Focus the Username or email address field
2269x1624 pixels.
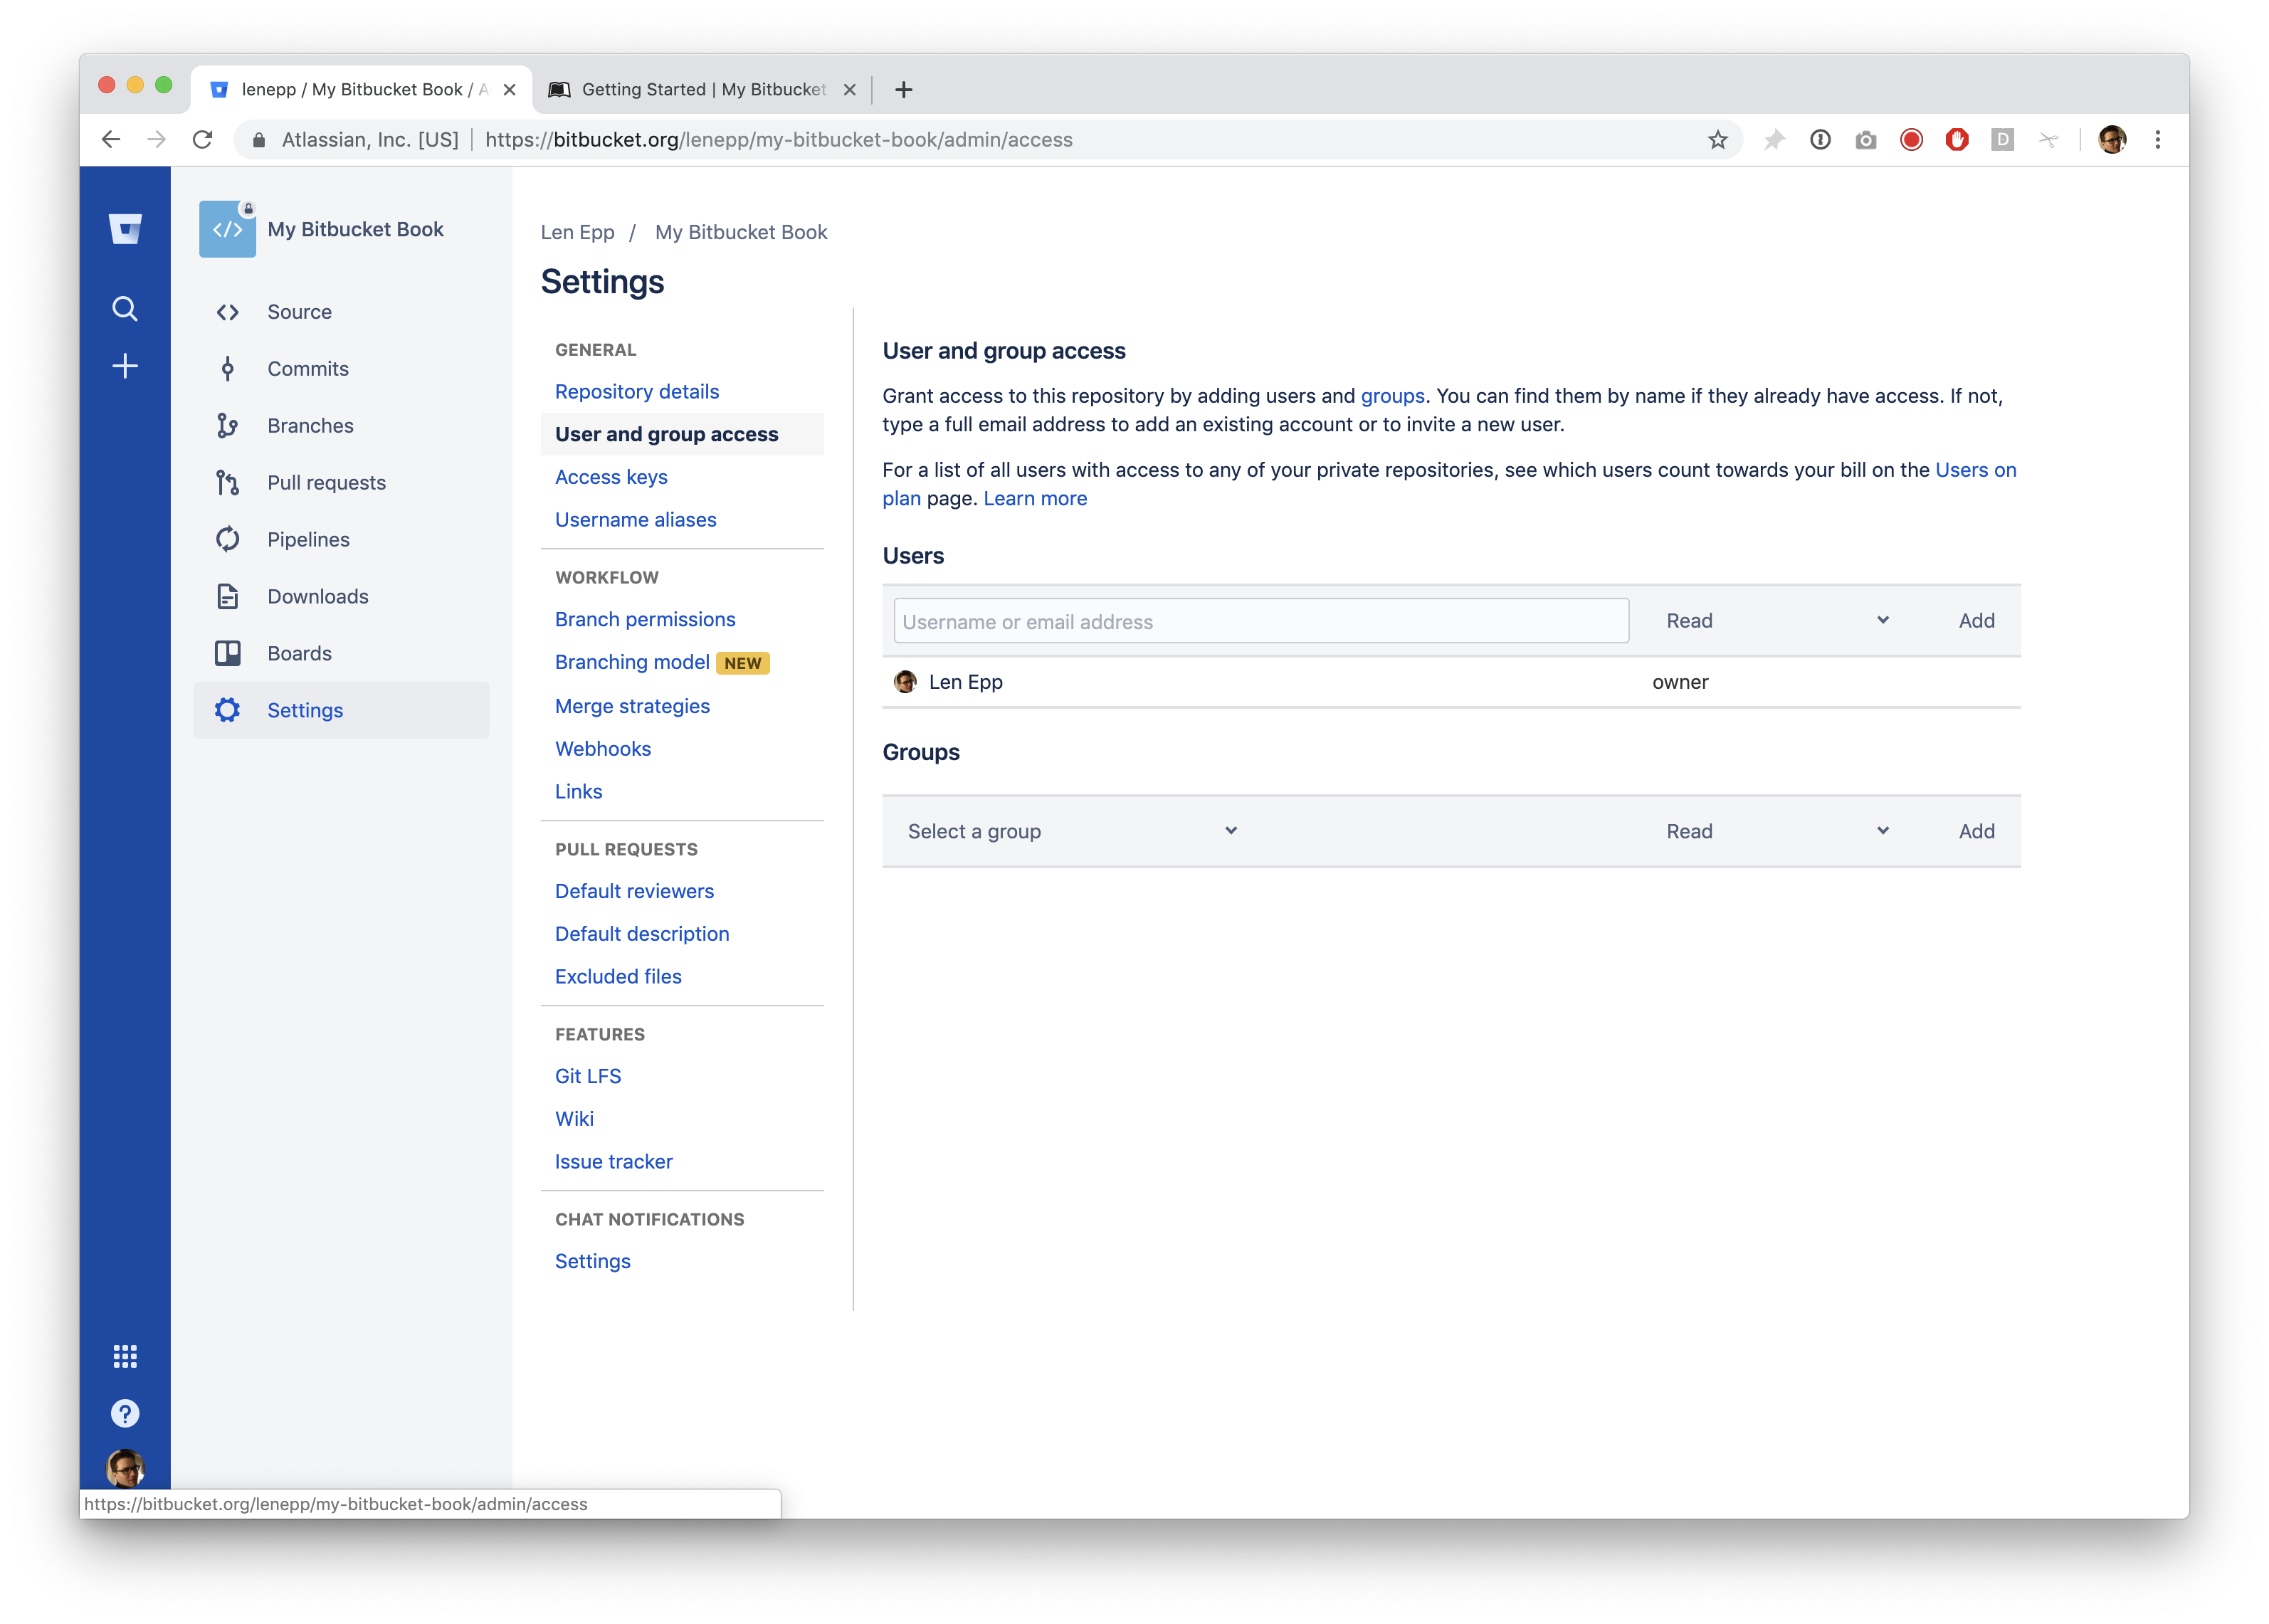pyautogui.click(x=1261, y=621)
